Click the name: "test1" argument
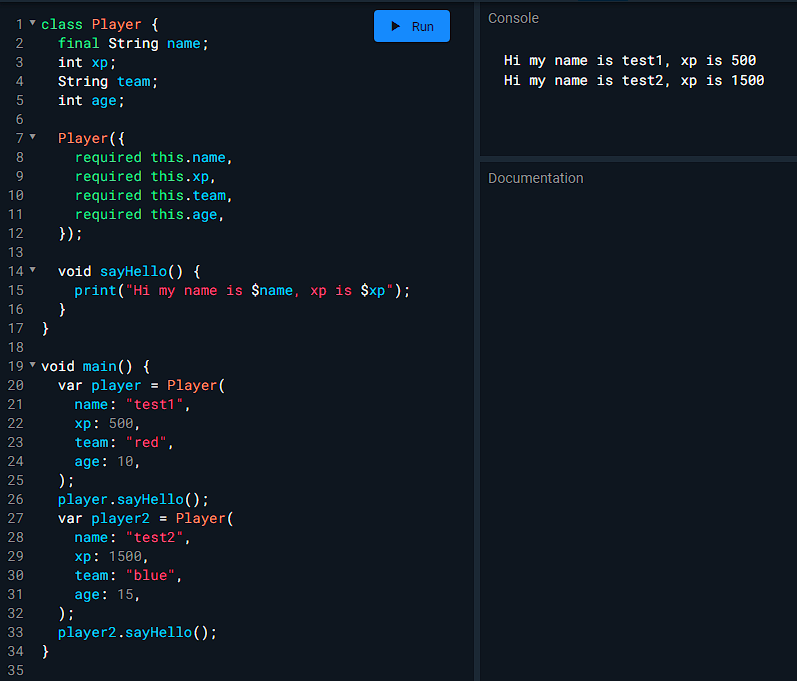797x681 pixels. 132,405
